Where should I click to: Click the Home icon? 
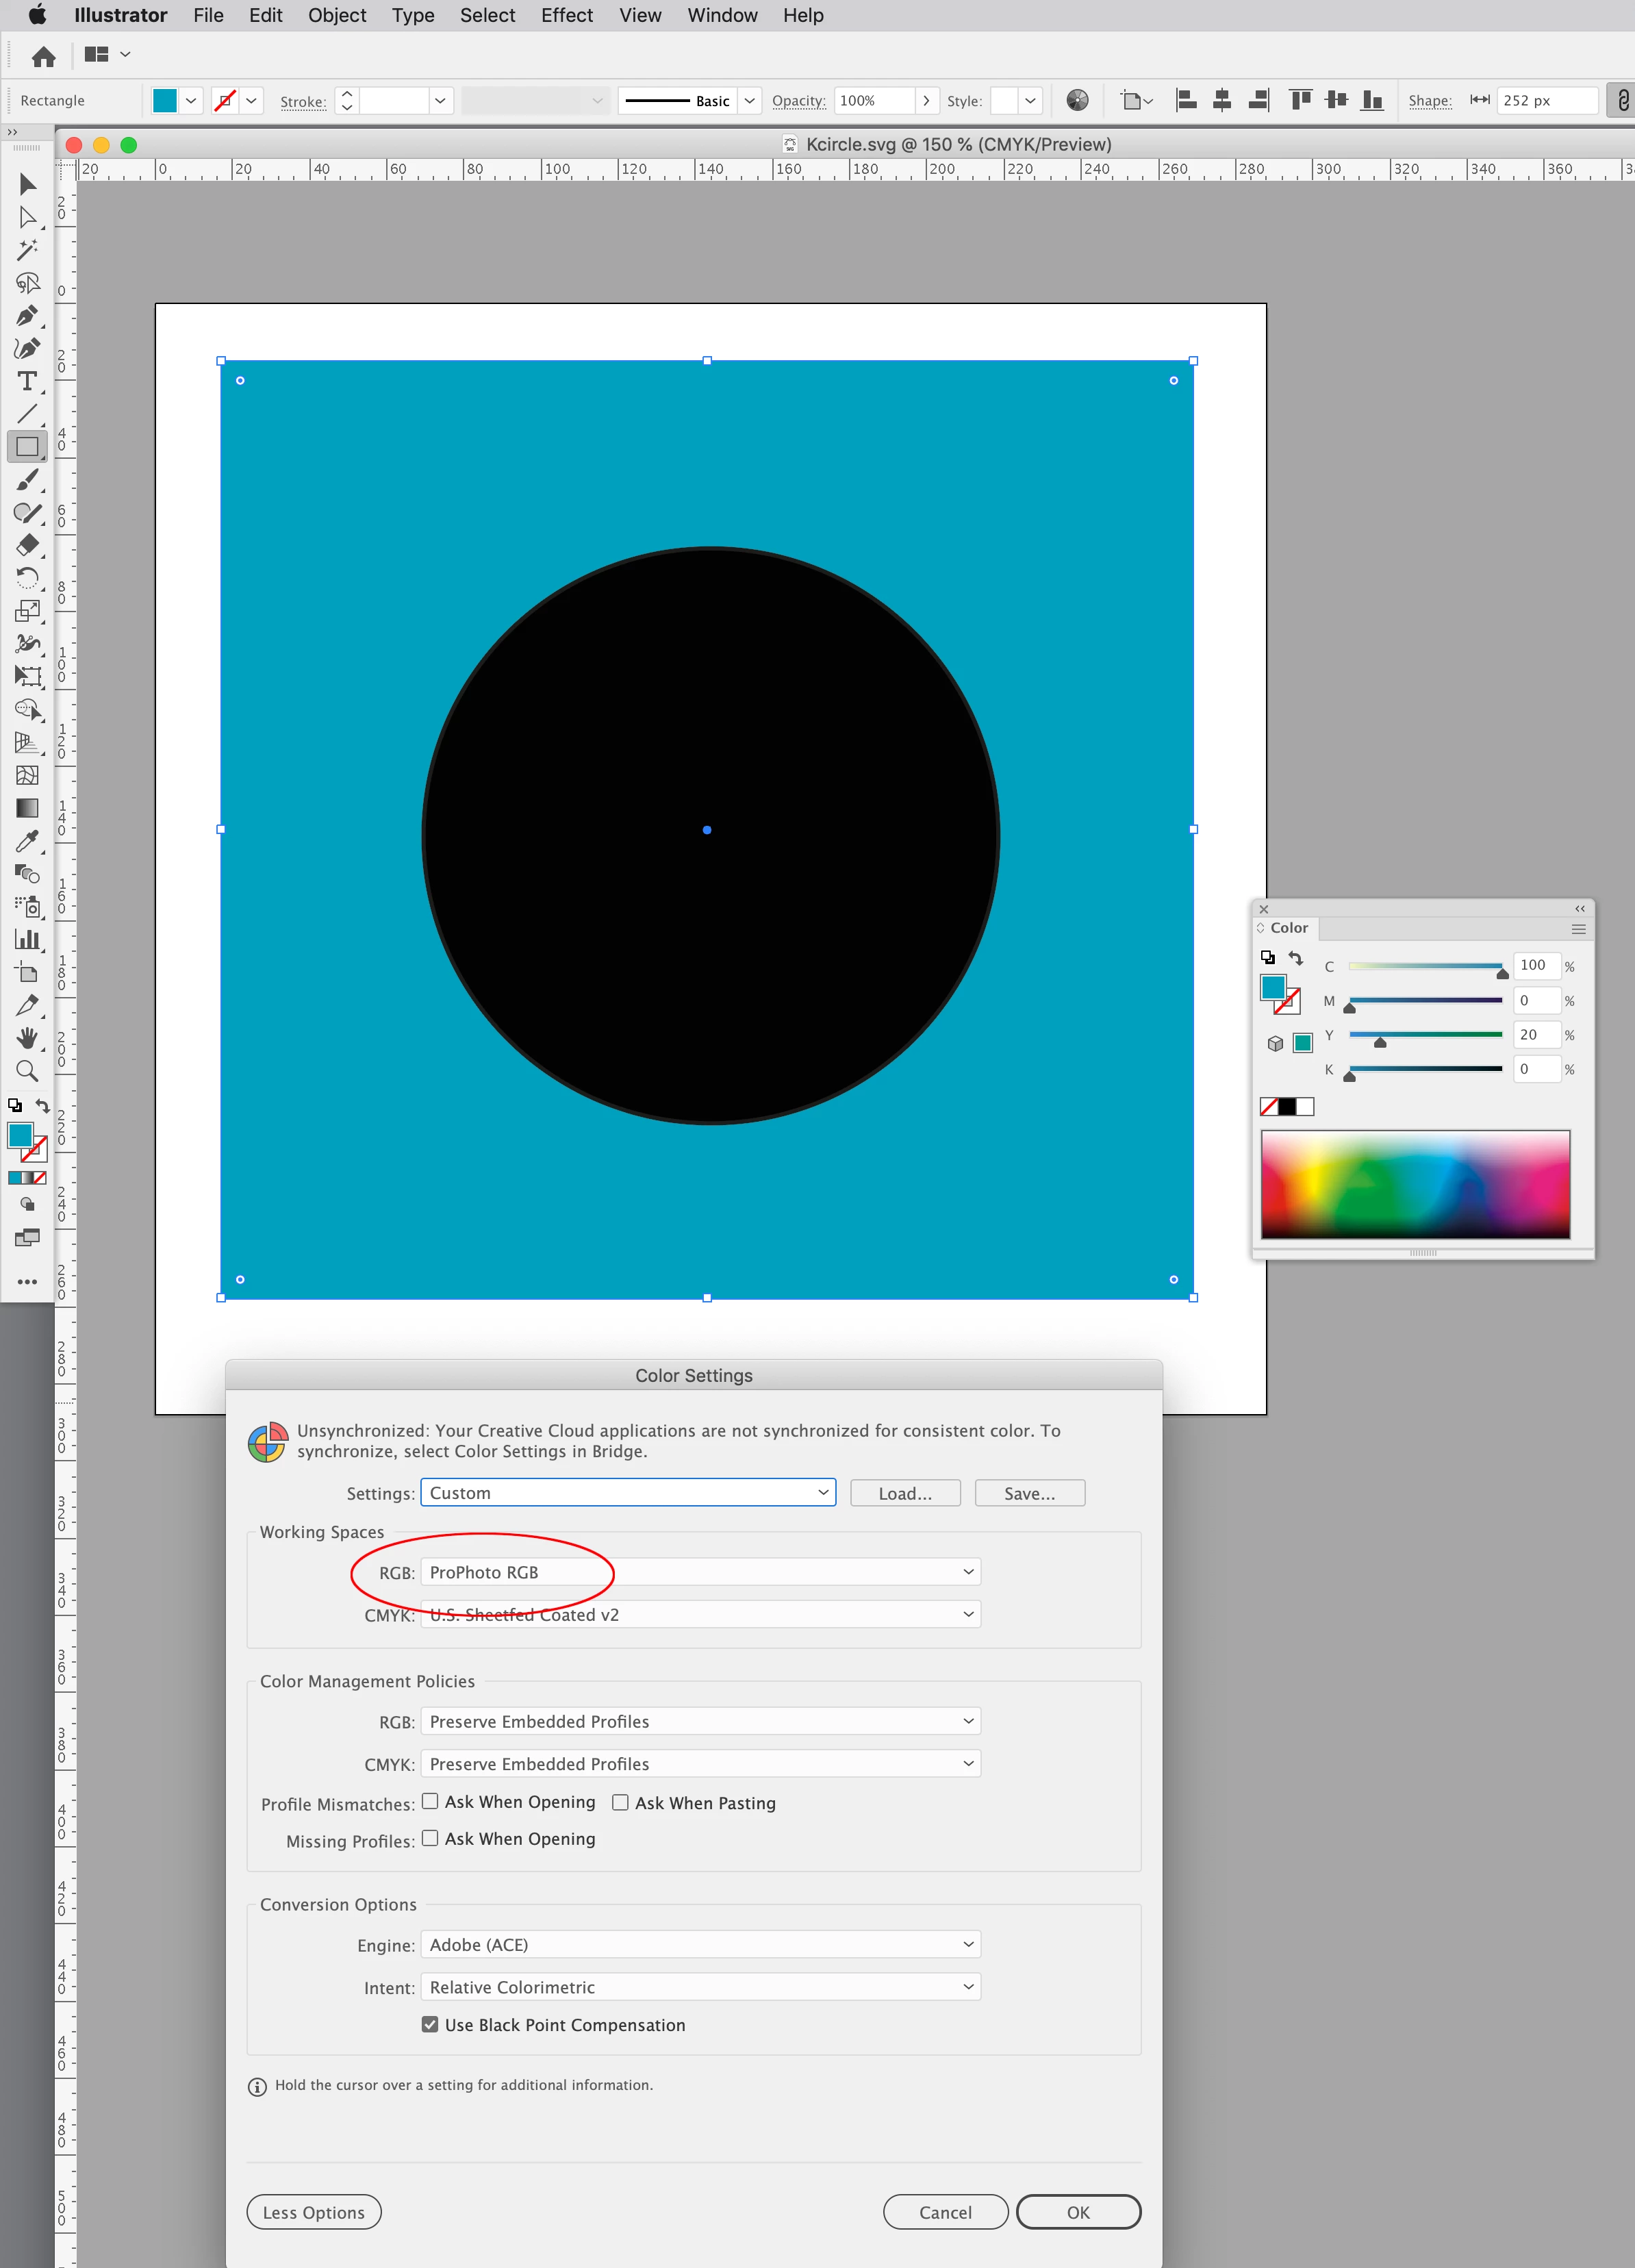[x=43, y=56]
